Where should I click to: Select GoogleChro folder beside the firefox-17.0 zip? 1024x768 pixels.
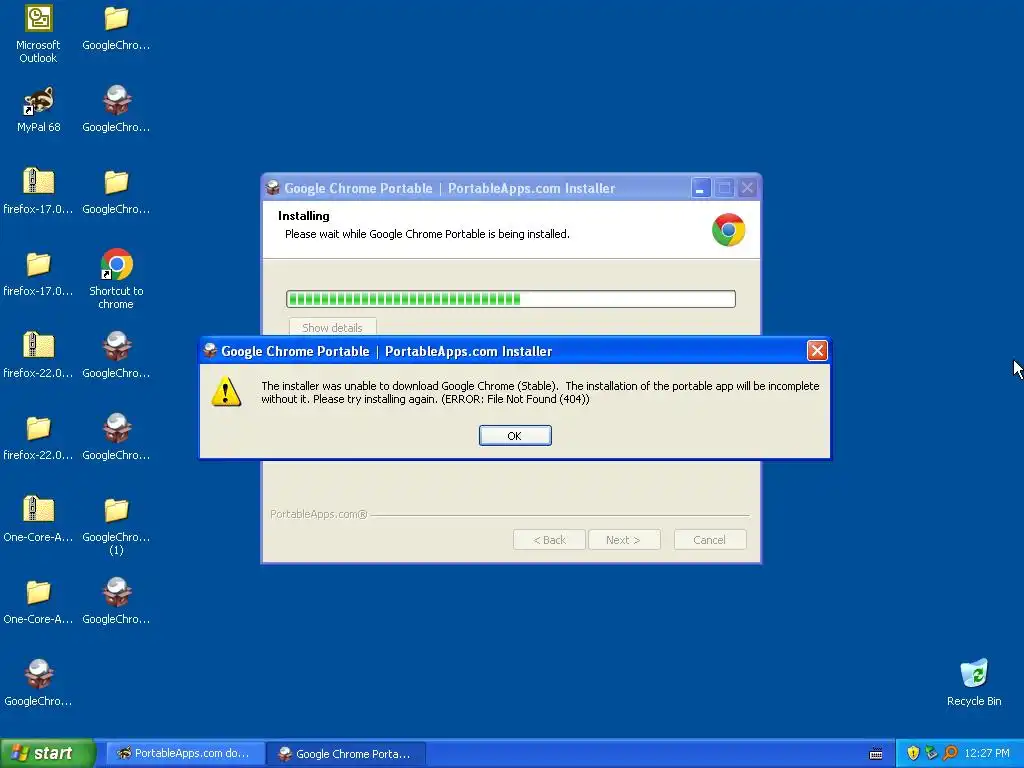pyautogui.click(x=116, y=191)
